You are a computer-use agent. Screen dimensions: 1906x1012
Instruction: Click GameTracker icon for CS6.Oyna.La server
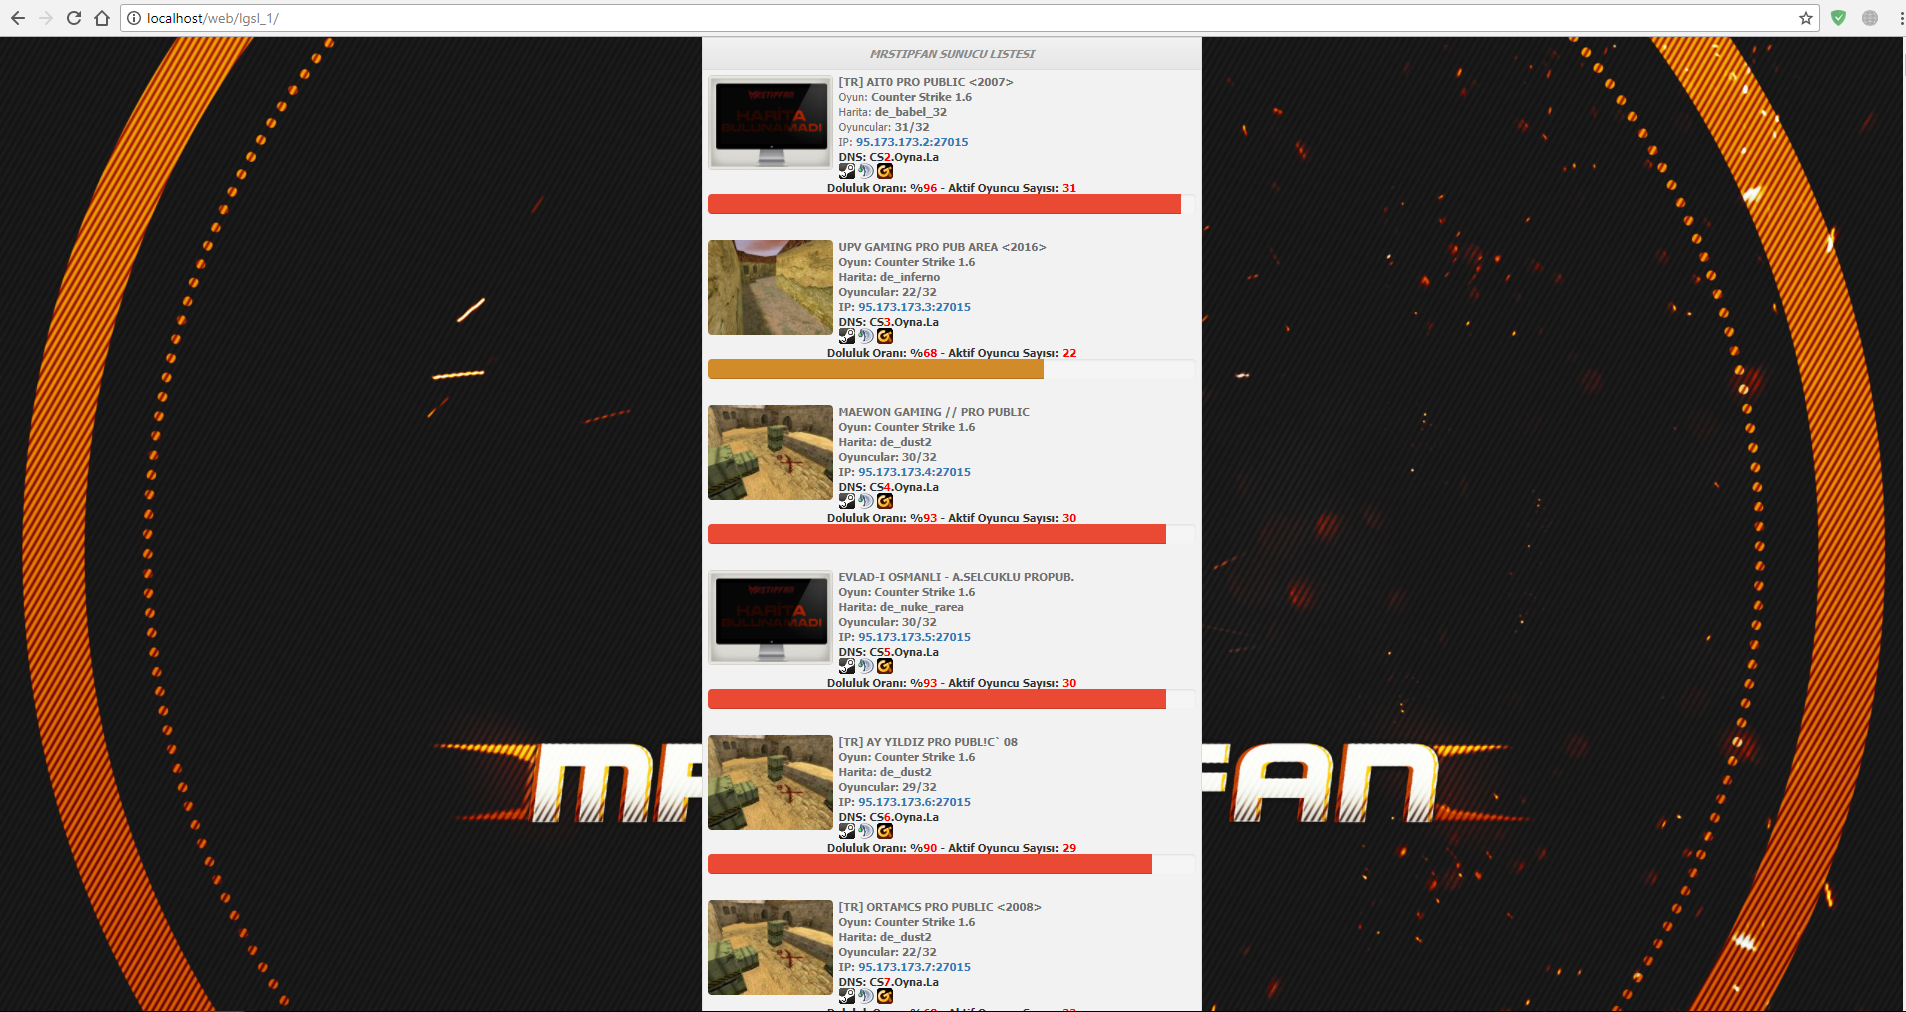pos(885,831)
